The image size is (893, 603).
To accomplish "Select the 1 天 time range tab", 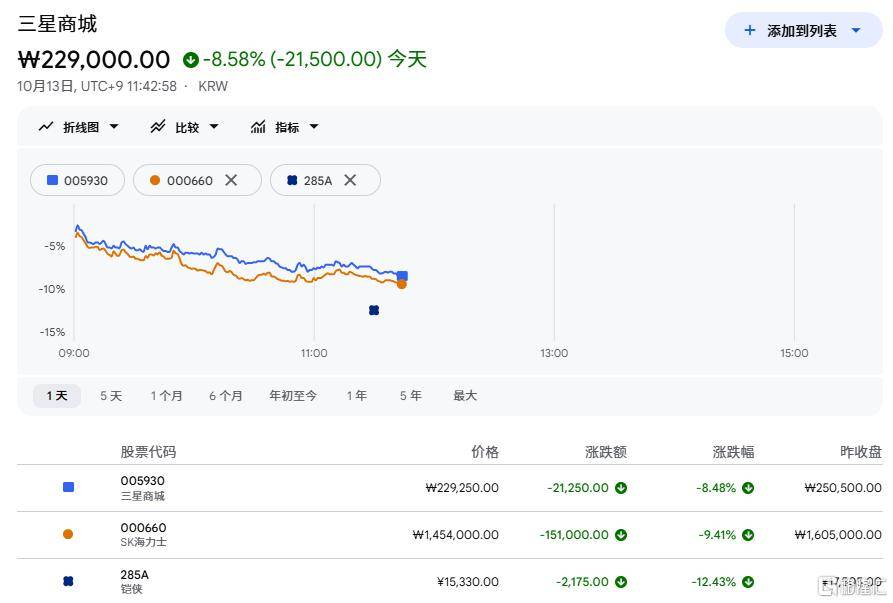I will coord(57,396).
